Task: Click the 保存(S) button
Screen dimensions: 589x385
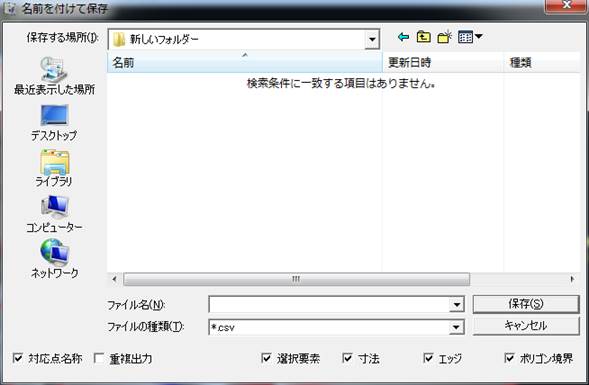Action: click(526, 304)
